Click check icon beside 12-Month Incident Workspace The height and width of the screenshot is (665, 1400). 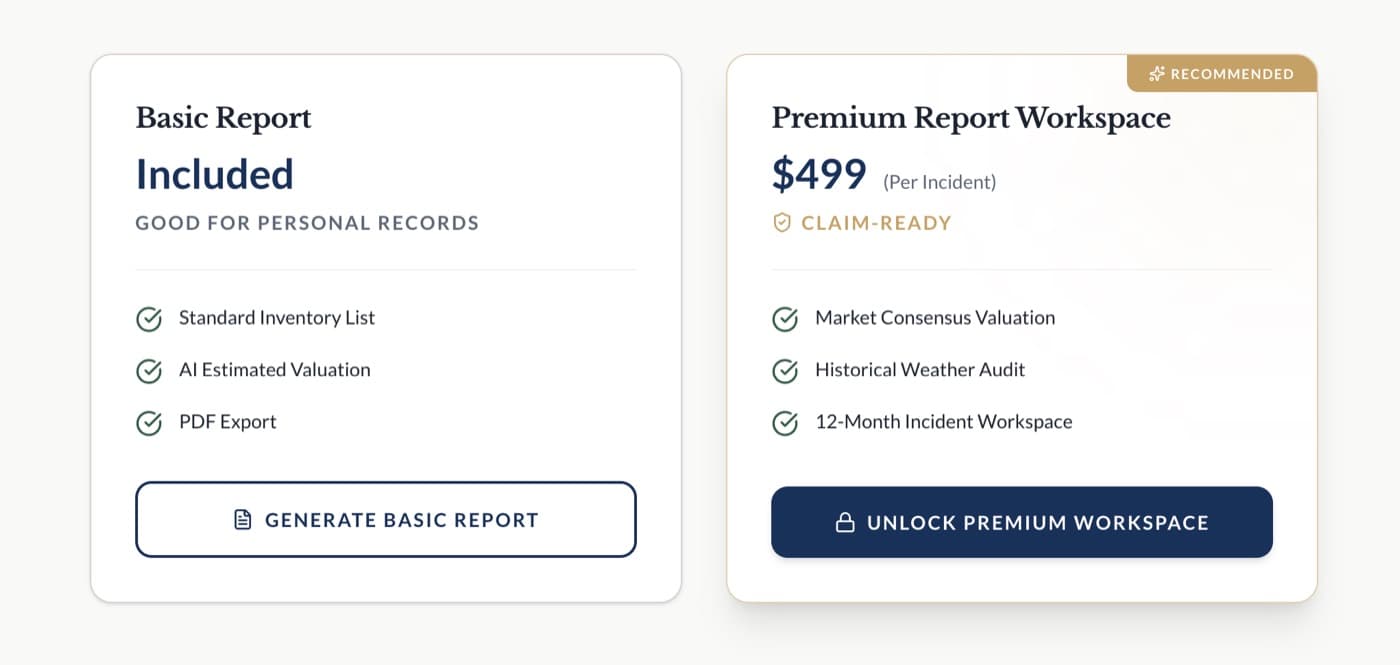[785, 423]
